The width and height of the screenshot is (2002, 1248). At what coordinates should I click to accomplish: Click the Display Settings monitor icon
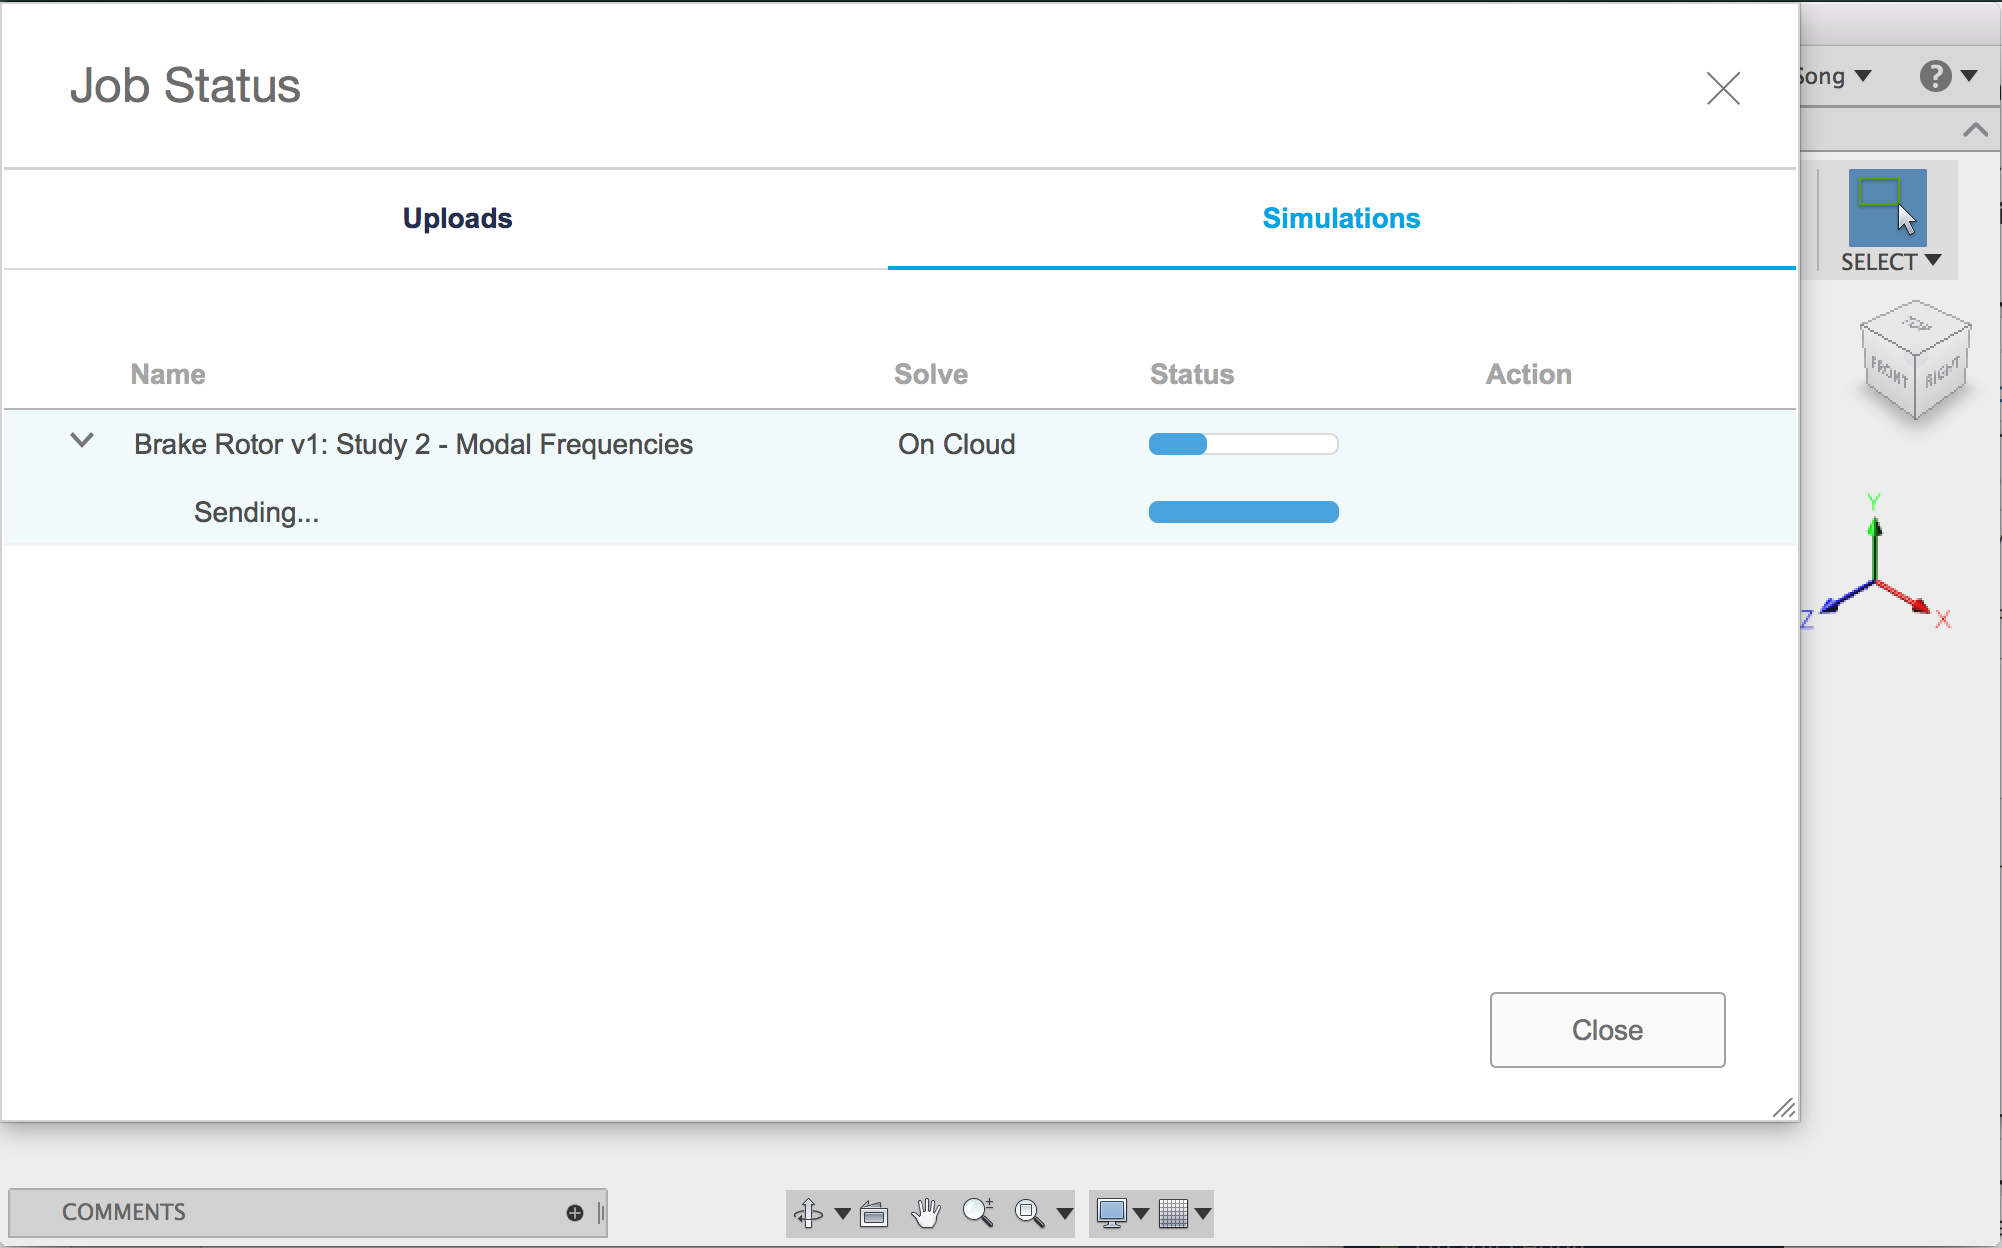(x=1111, y=1213)
